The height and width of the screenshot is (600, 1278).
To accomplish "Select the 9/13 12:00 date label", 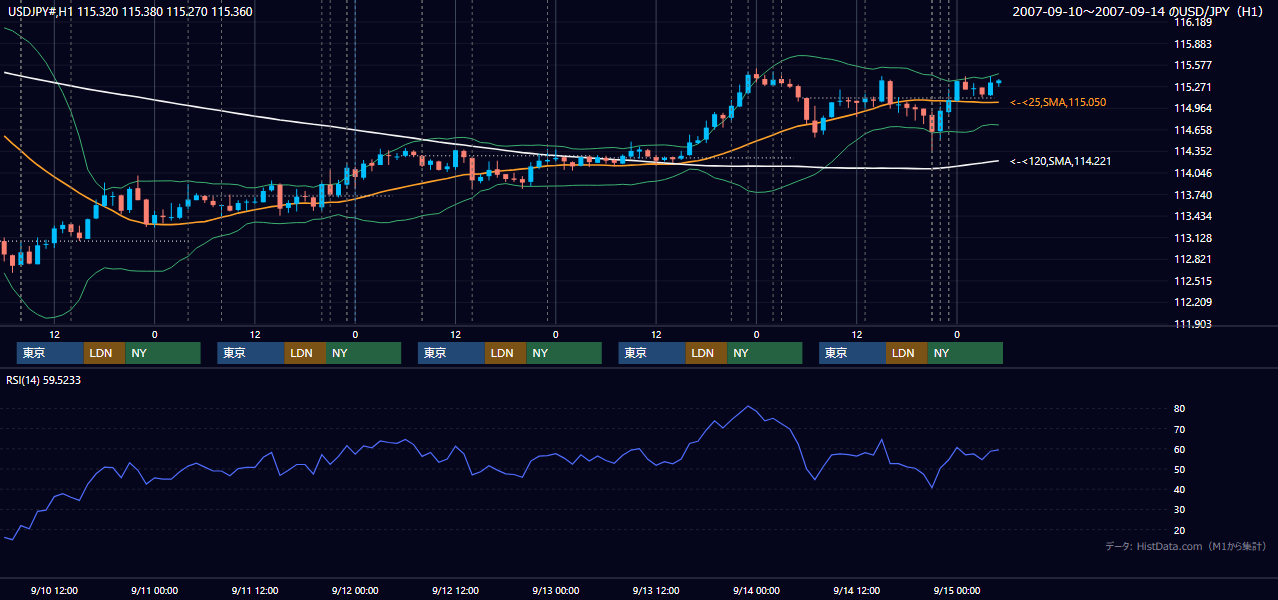I will pos(656,591).
